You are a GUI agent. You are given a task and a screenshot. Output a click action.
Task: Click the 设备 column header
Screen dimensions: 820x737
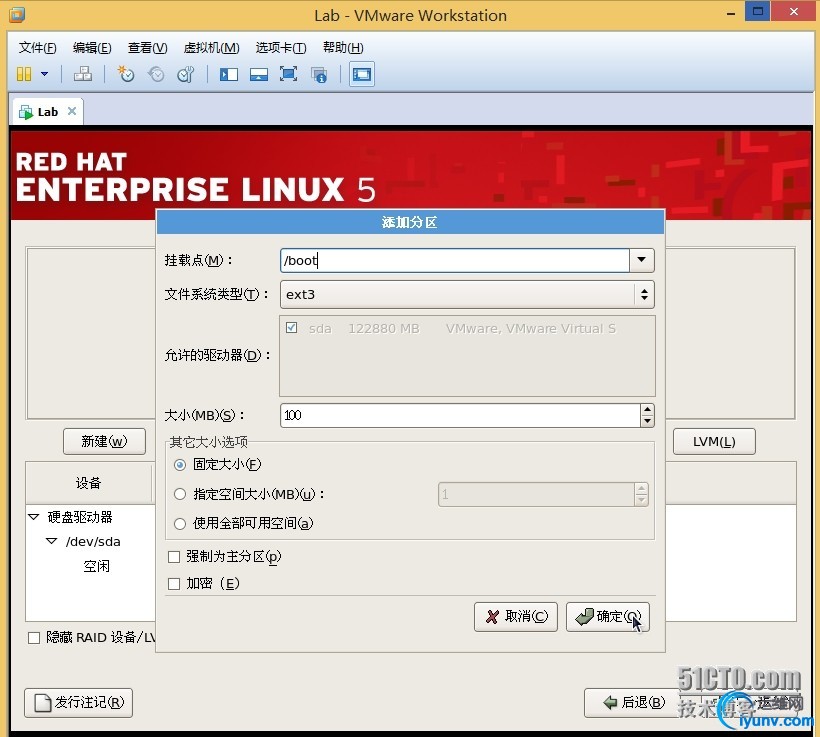pyautogui.click(x=88, y=483)
